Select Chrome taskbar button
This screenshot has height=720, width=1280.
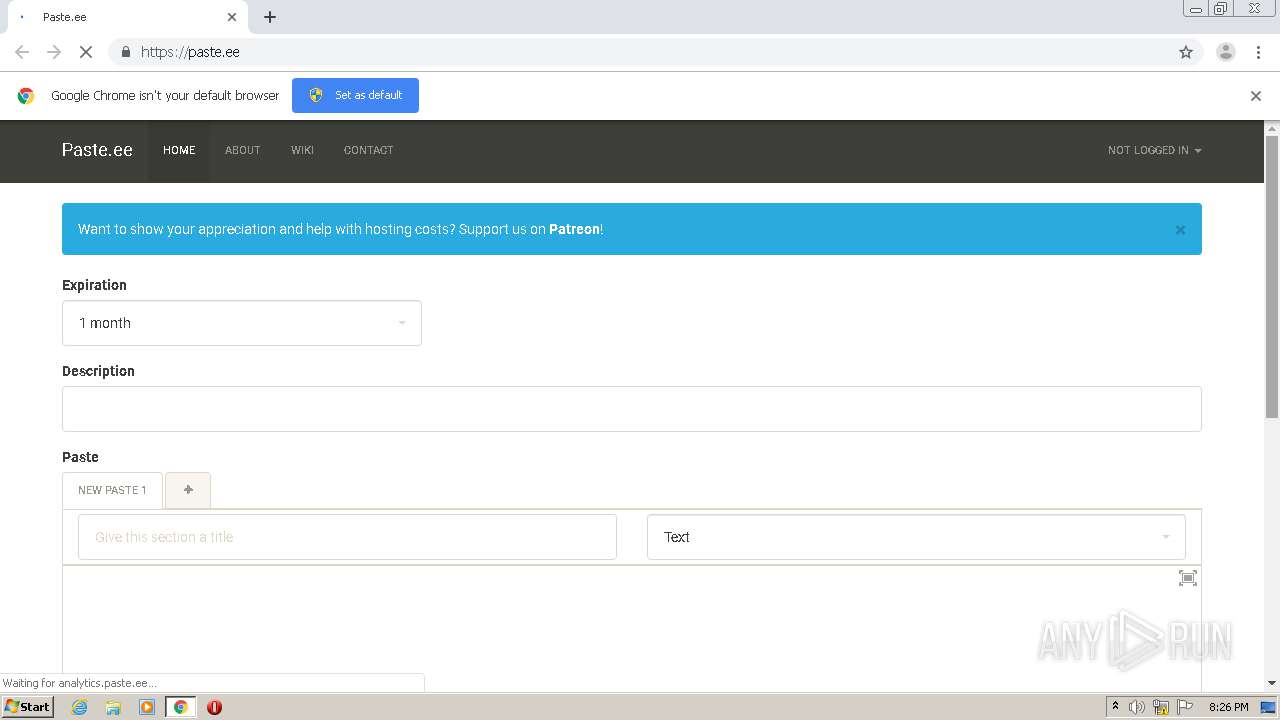tap(180, 707)
